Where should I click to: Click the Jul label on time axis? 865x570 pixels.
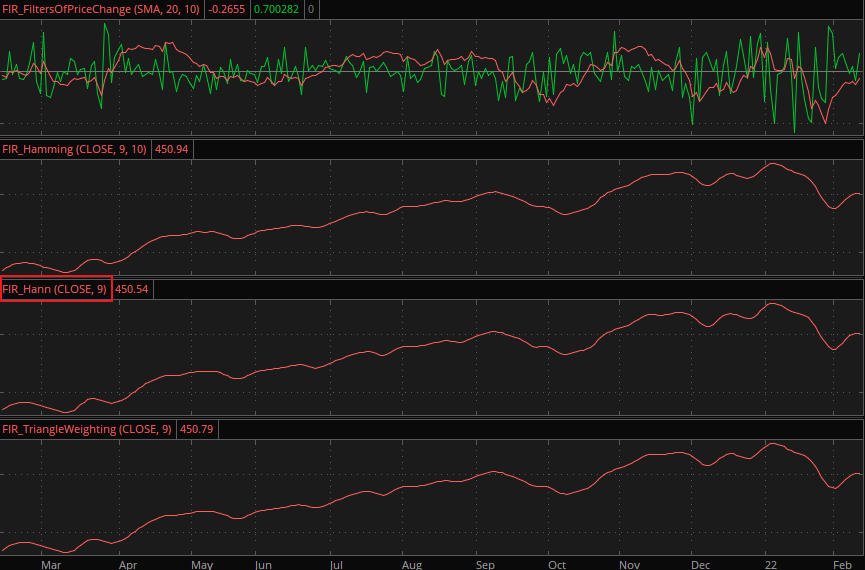337,563
